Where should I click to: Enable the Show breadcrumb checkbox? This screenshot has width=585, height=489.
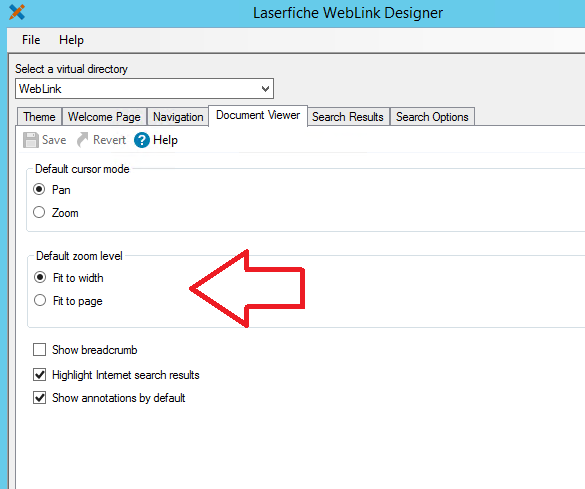[x=40, y=350]
